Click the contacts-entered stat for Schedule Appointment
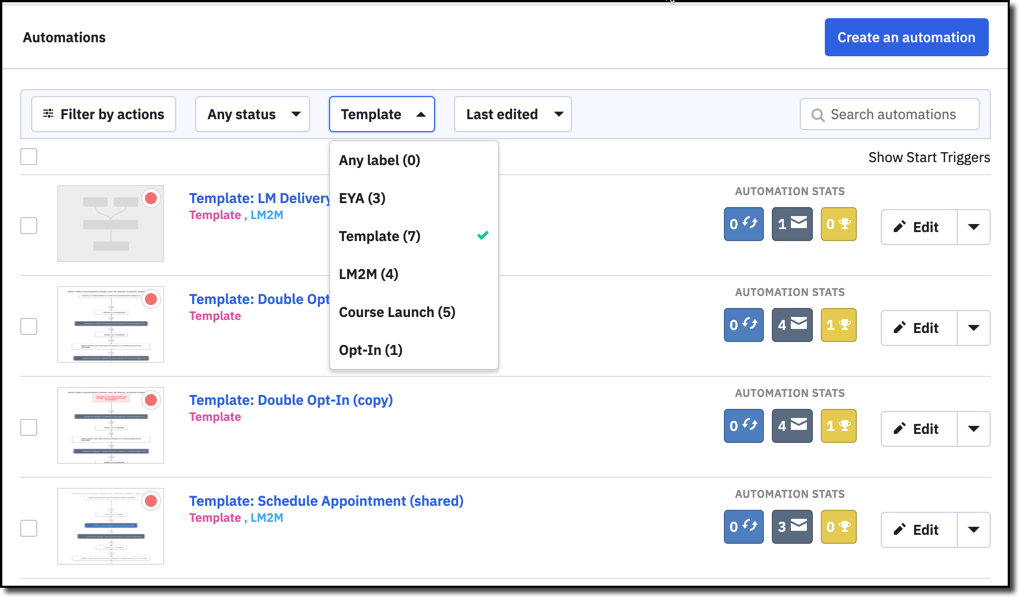 tap(743, 527)
